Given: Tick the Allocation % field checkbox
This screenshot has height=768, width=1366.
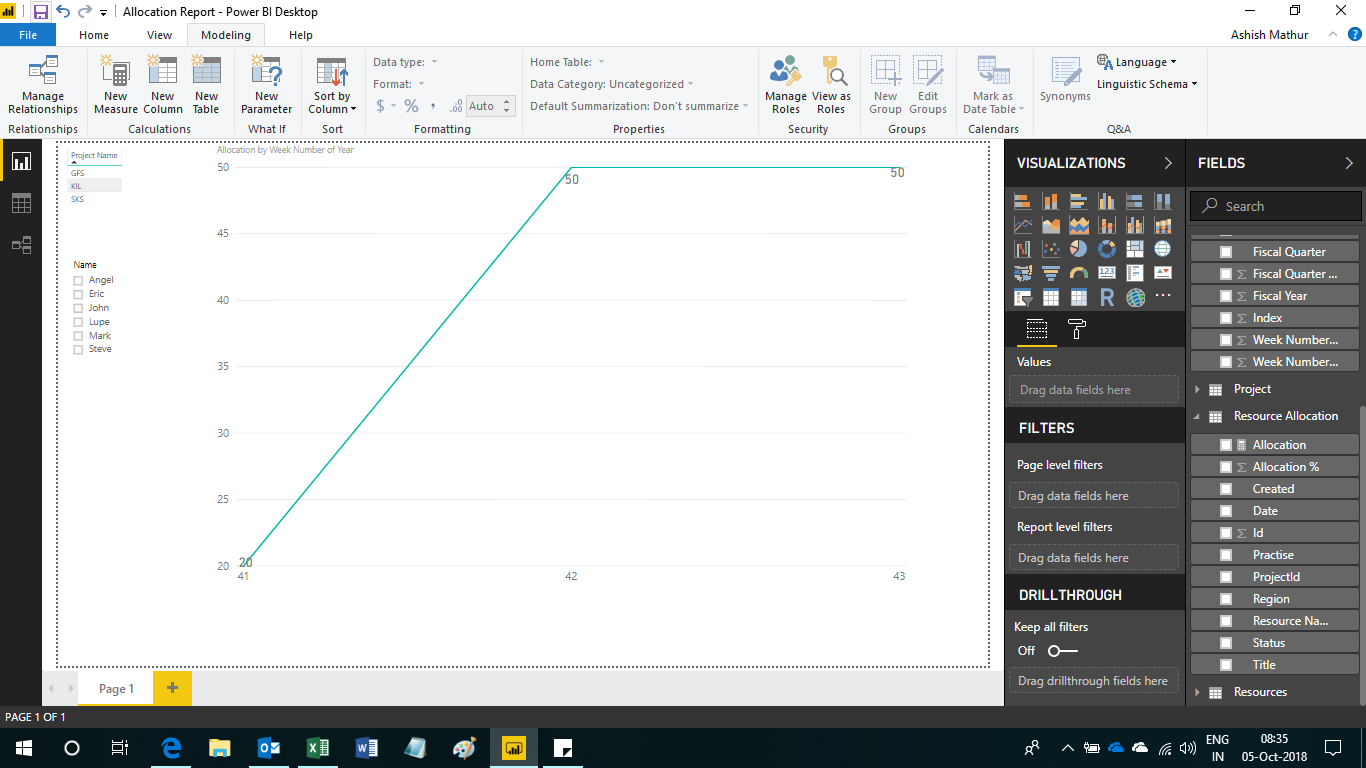Looking at the screenshot, I should (x=1226, y=467).
